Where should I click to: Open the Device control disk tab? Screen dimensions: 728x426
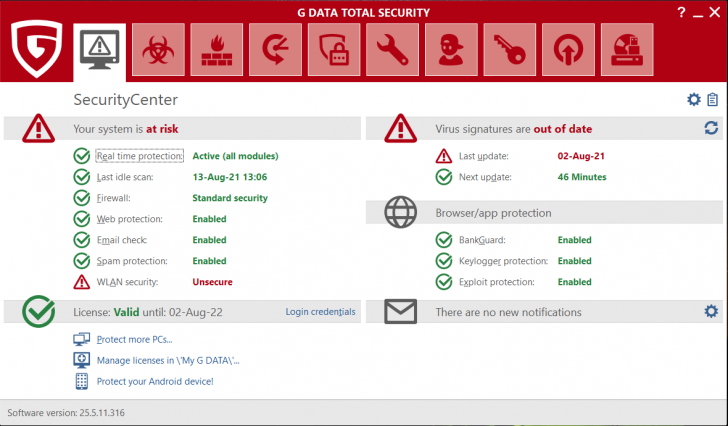tap(627, 50)
